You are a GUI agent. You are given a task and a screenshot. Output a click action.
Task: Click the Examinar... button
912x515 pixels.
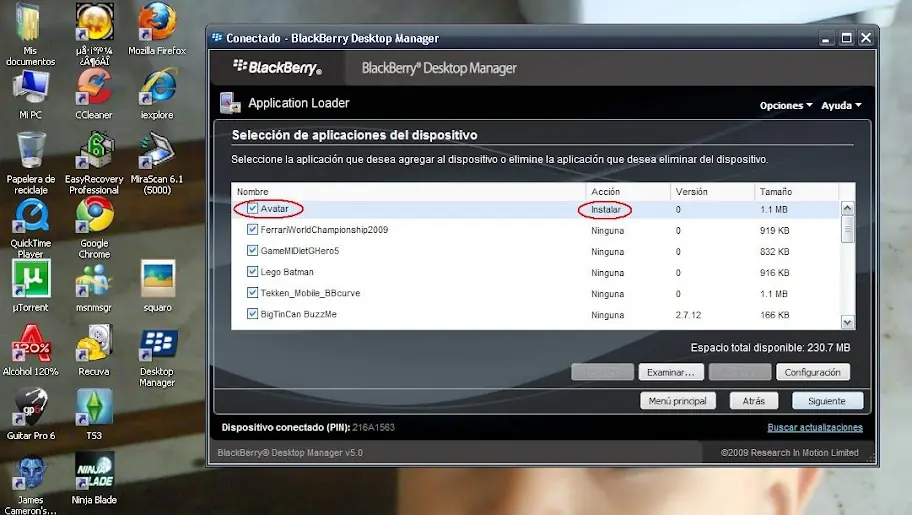coord(671,372)
